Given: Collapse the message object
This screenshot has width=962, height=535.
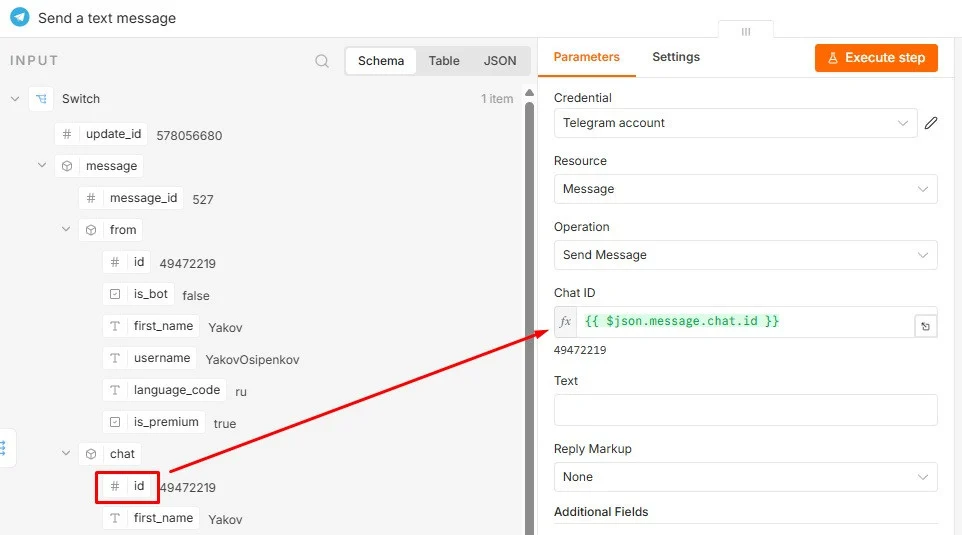Looking at the screenshot, I should (42, 165).
